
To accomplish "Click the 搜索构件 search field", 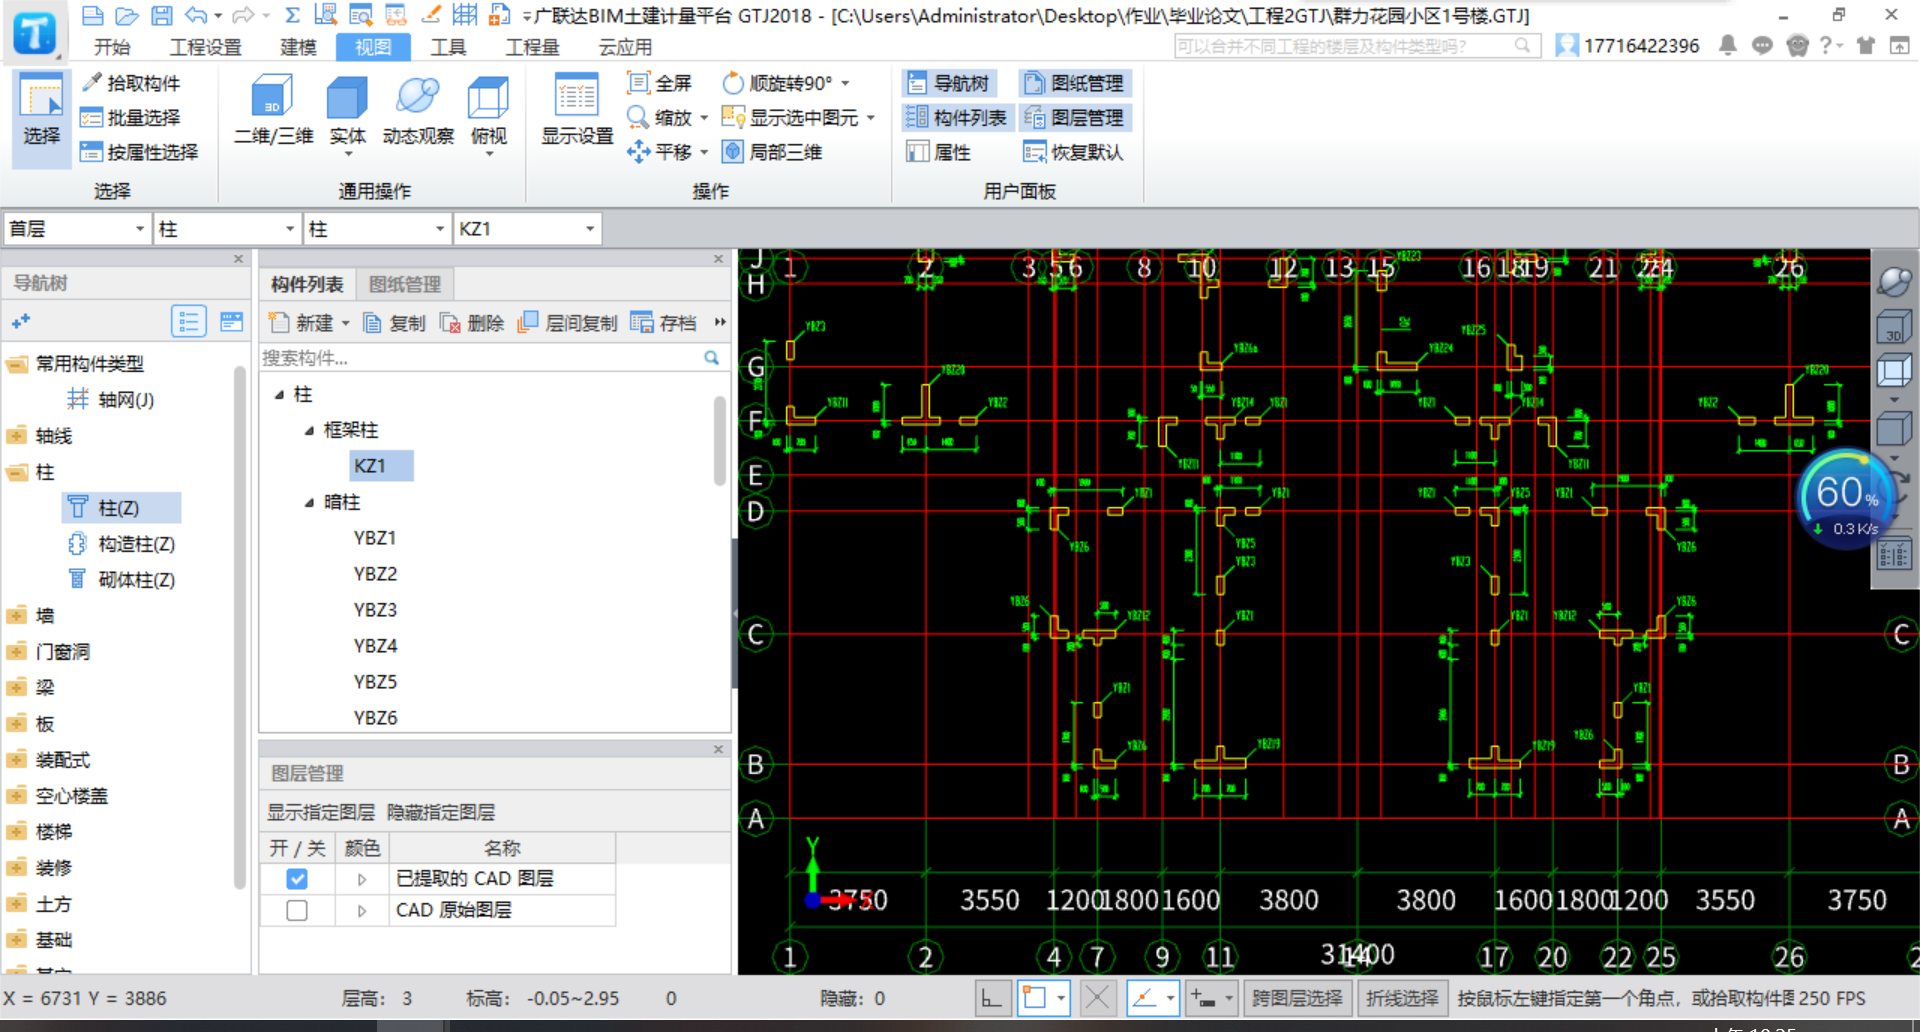I will tap(481, 358).
